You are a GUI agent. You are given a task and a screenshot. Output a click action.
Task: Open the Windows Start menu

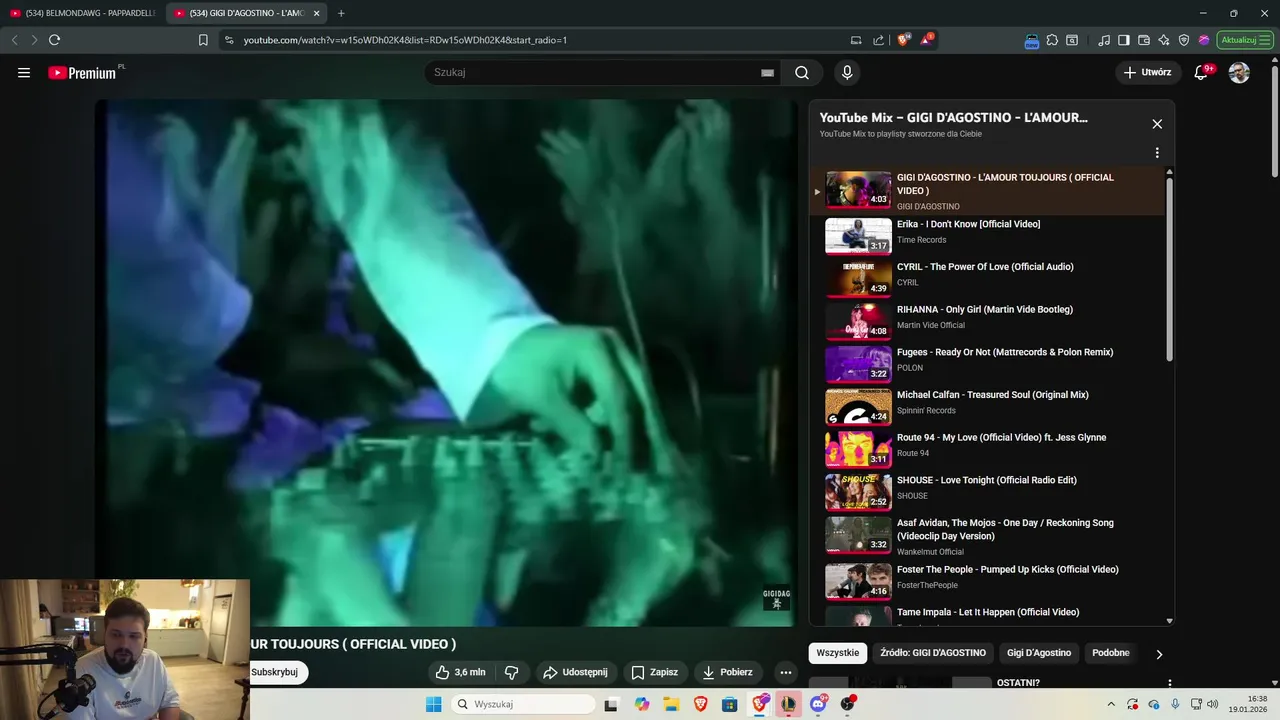(x=433, y=704)
